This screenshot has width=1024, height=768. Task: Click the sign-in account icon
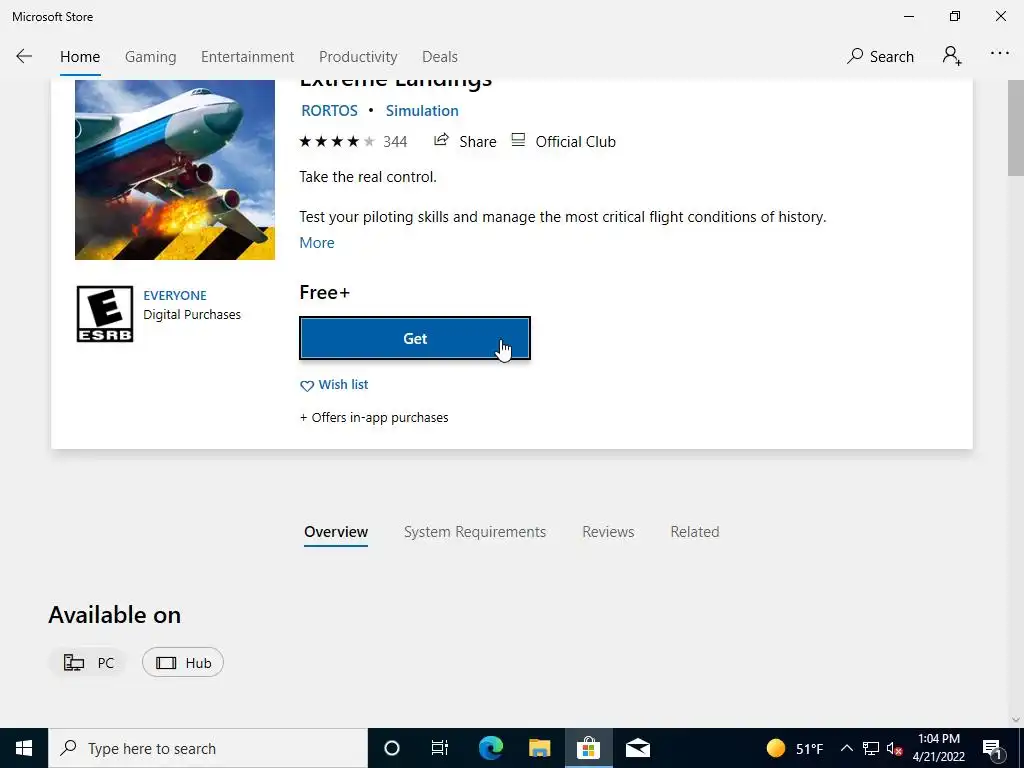(952, 56)
